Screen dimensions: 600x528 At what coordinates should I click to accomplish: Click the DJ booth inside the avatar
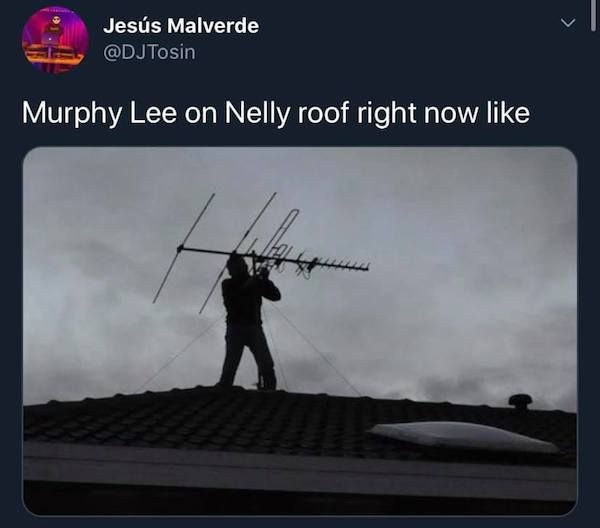pos(54,55)
